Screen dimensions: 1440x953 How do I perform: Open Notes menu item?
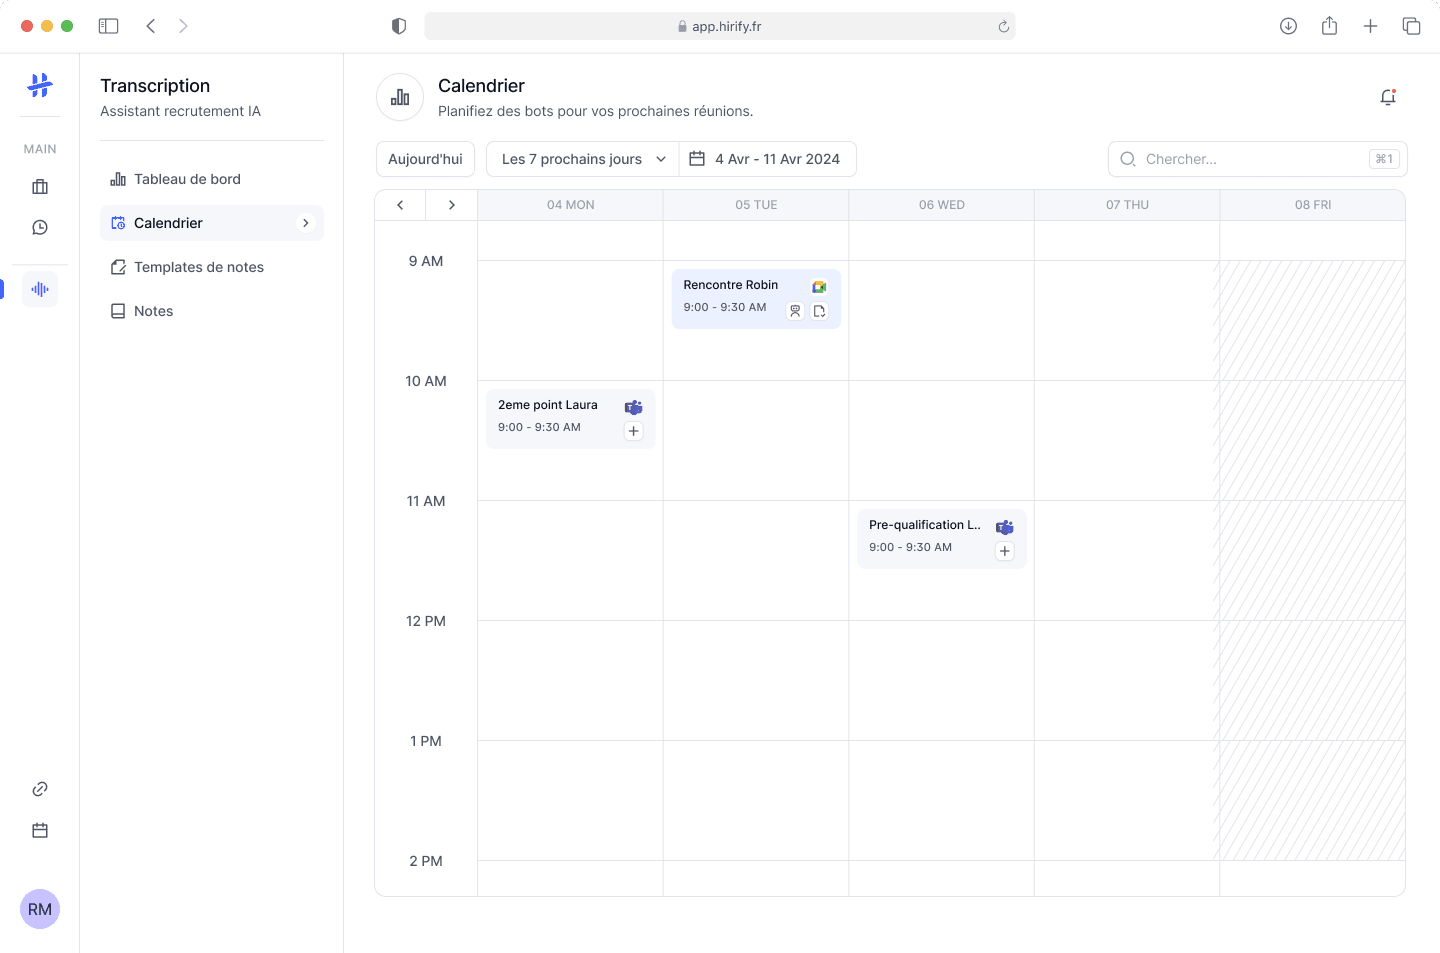[x=212, y=311]
